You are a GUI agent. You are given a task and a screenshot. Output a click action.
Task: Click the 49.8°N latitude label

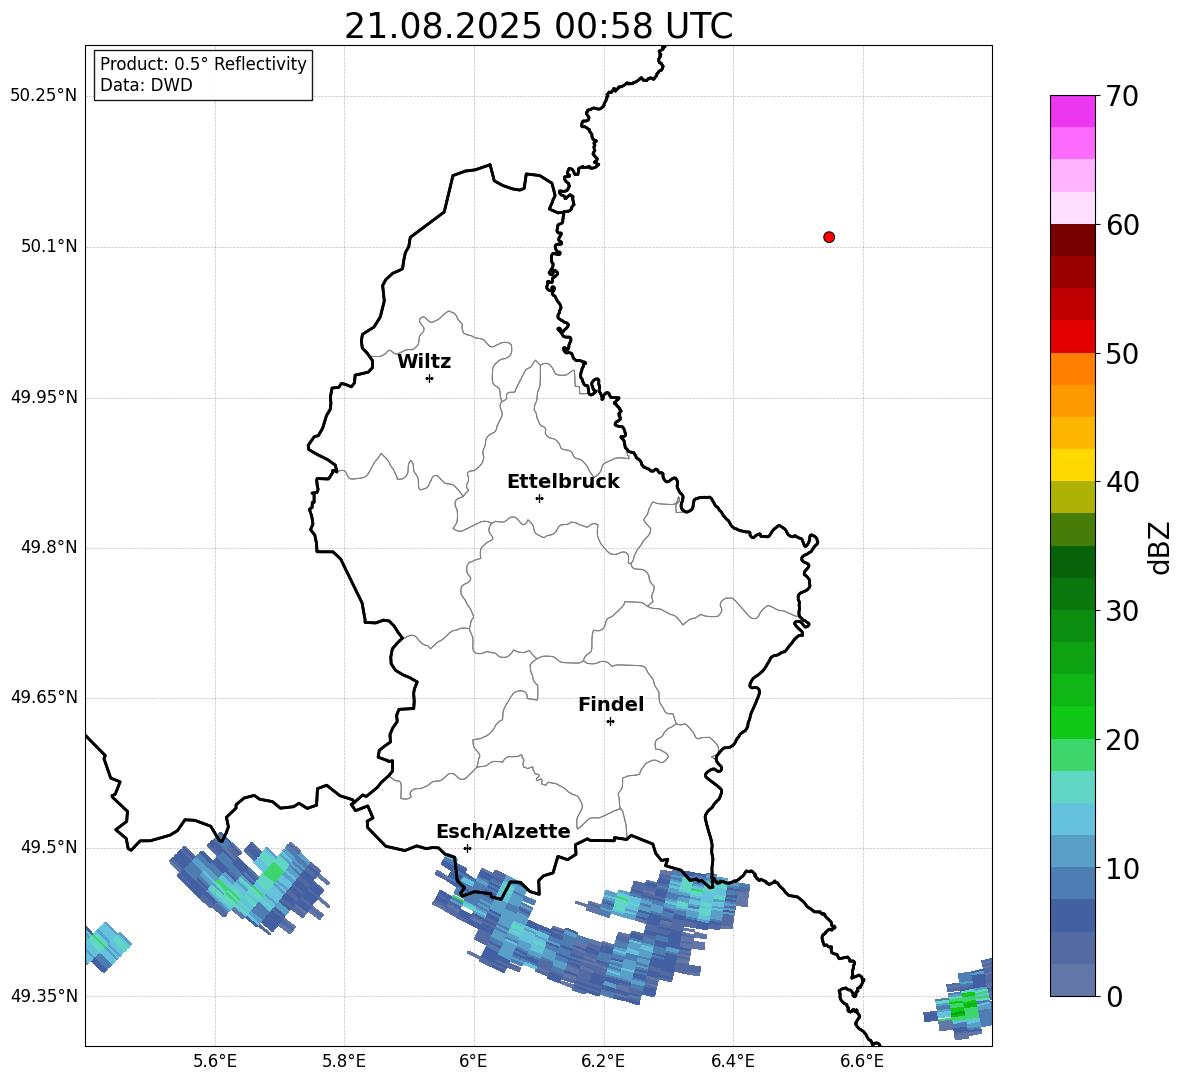tap(49, 547)
